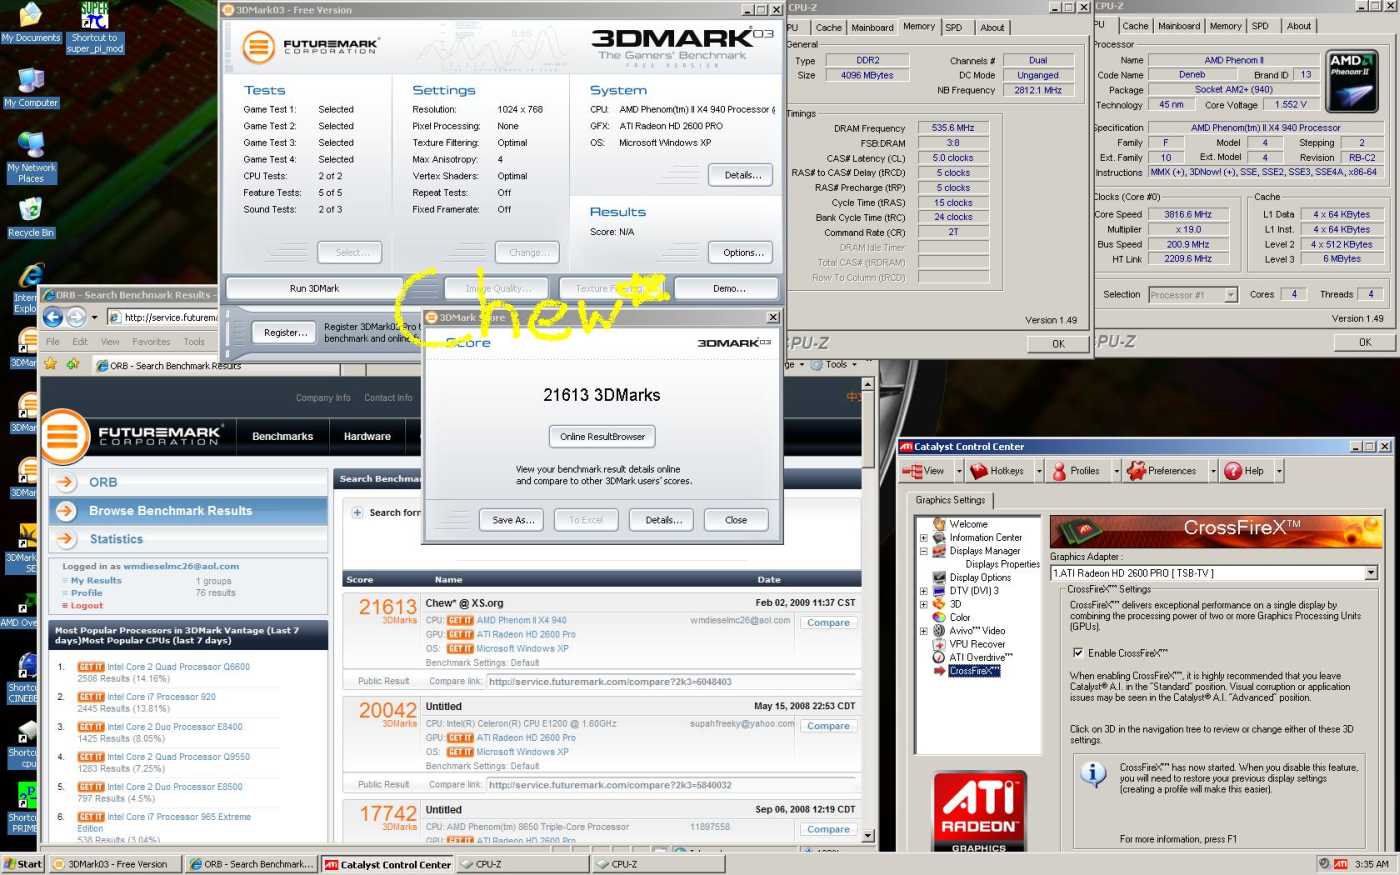Click the Logout link
The image size is (1400, 875).
pos(86,606)
